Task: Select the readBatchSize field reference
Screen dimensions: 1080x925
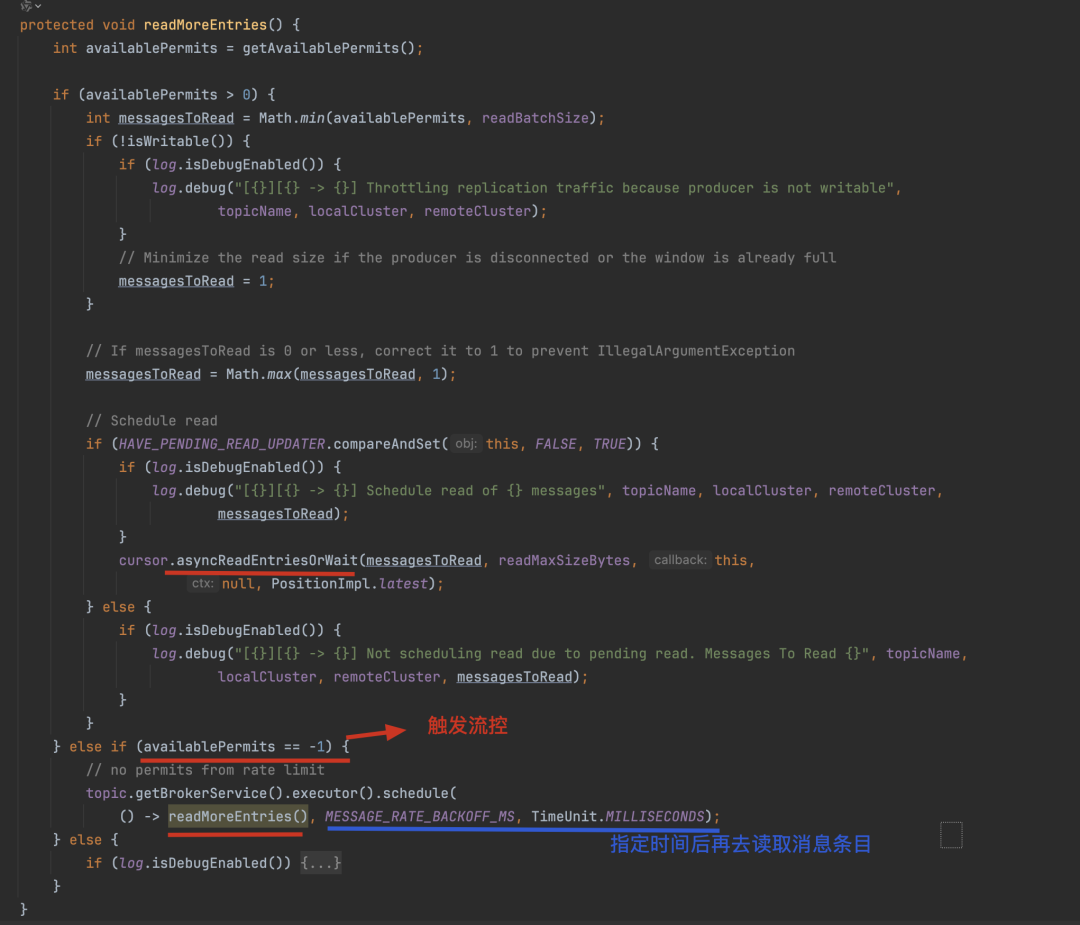Action: [535, 118]
